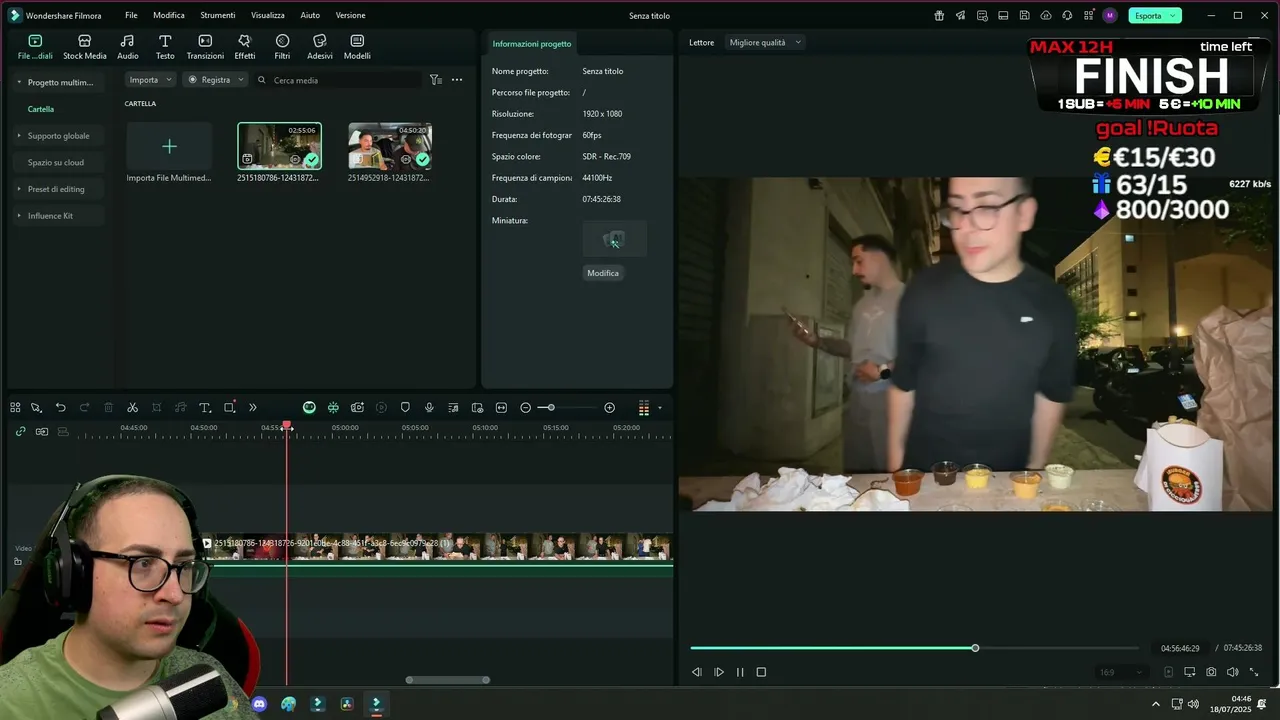
Task: Open the Adesivi (stickers) tab
Action: [320, 47]
